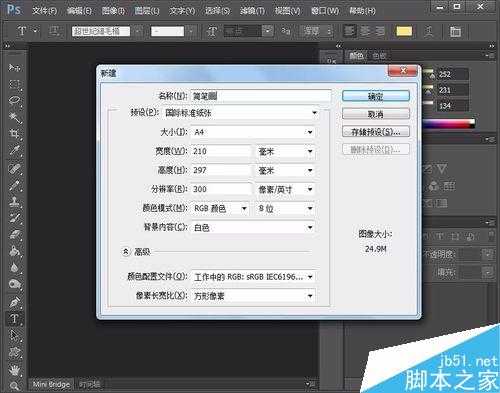Click the 取消 button in dialog

click(x=376, y=114)
